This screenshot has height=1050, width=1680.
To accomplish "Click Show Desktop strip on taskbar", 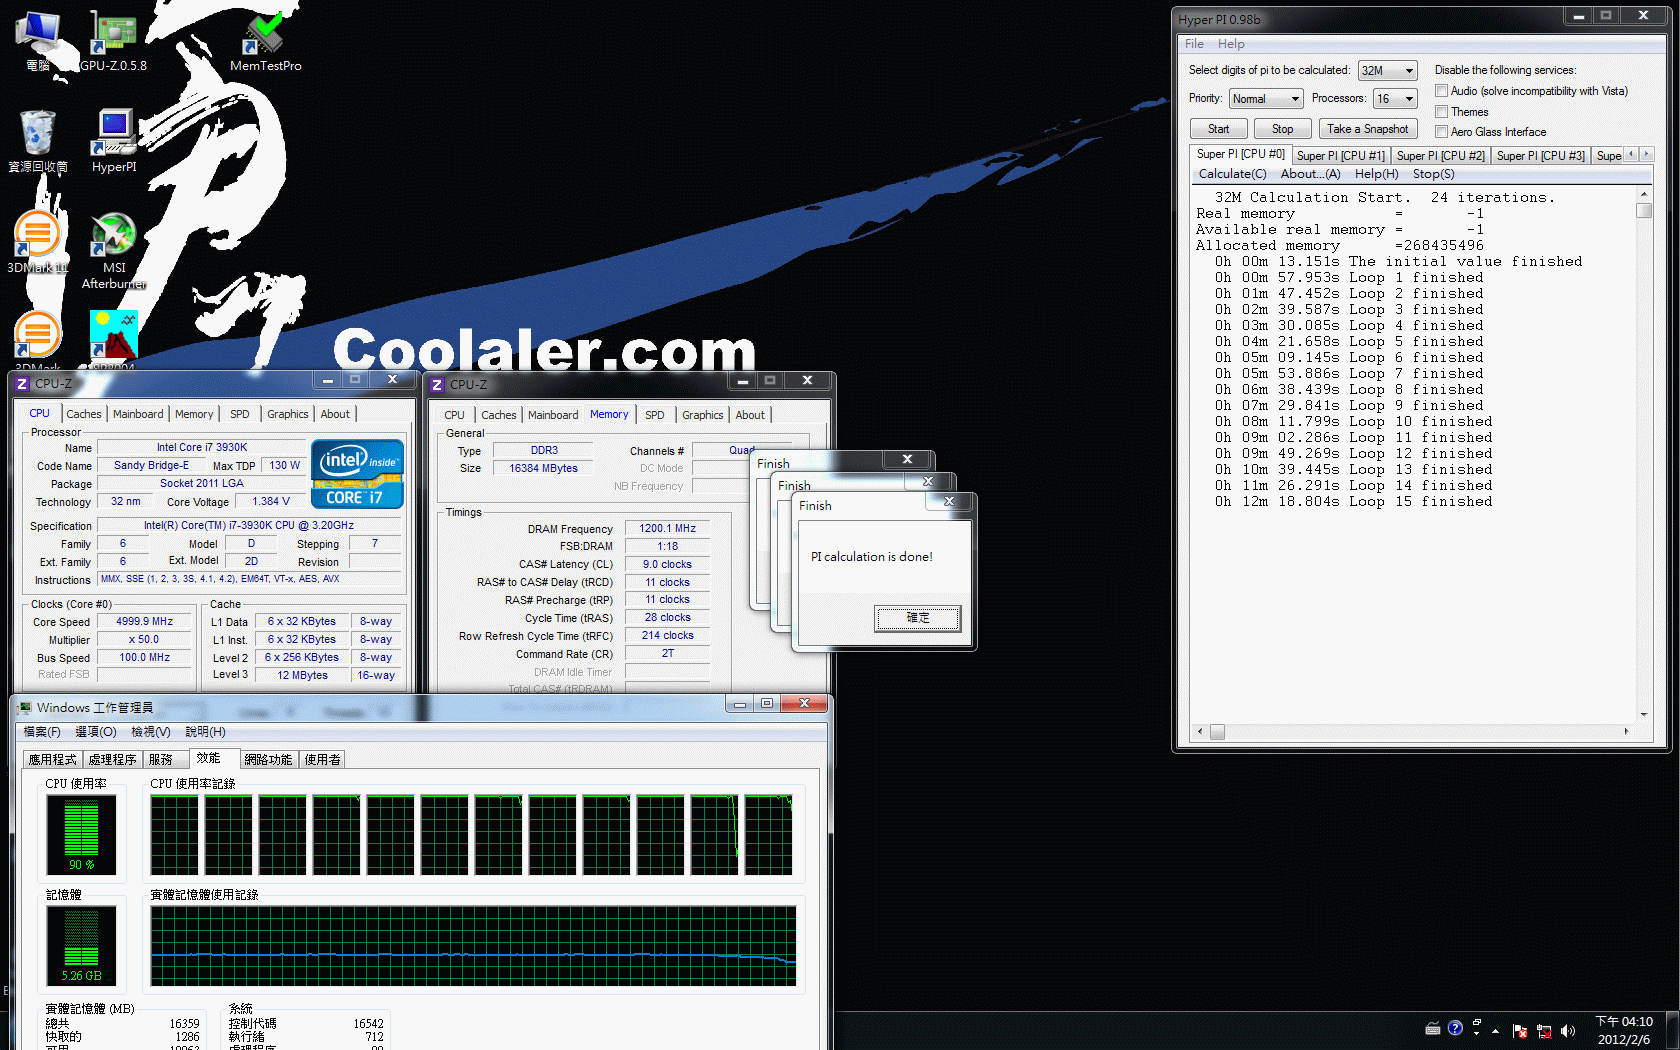I will [1673, 1030].
